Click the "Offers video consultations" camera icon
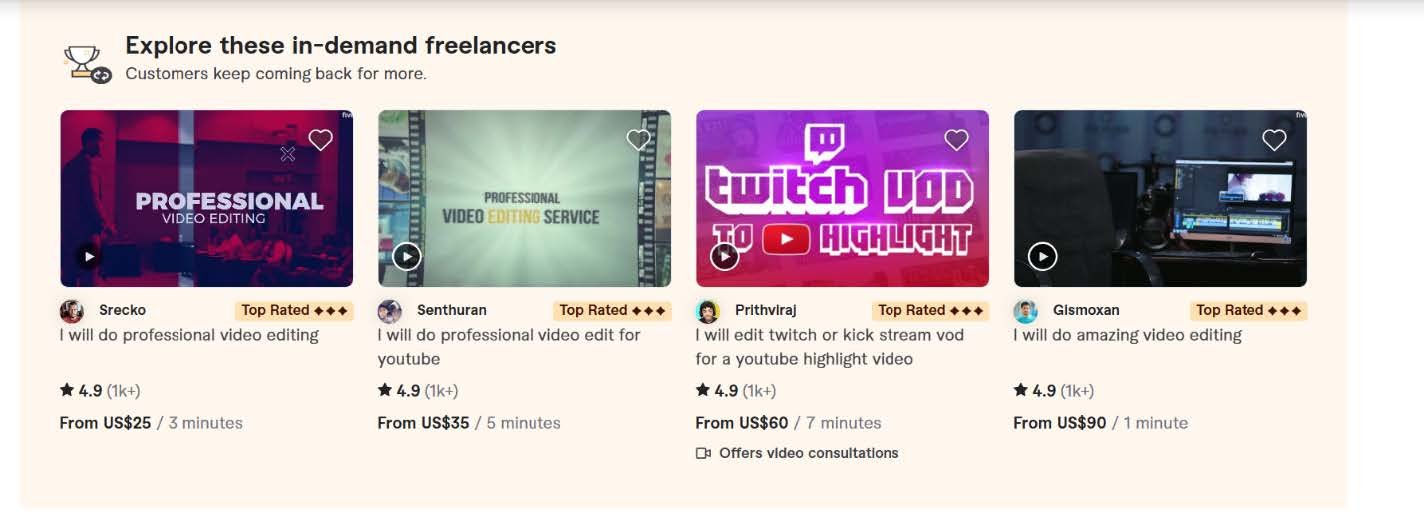Viewport: 1424px width, 518px height. pos(703,453)
